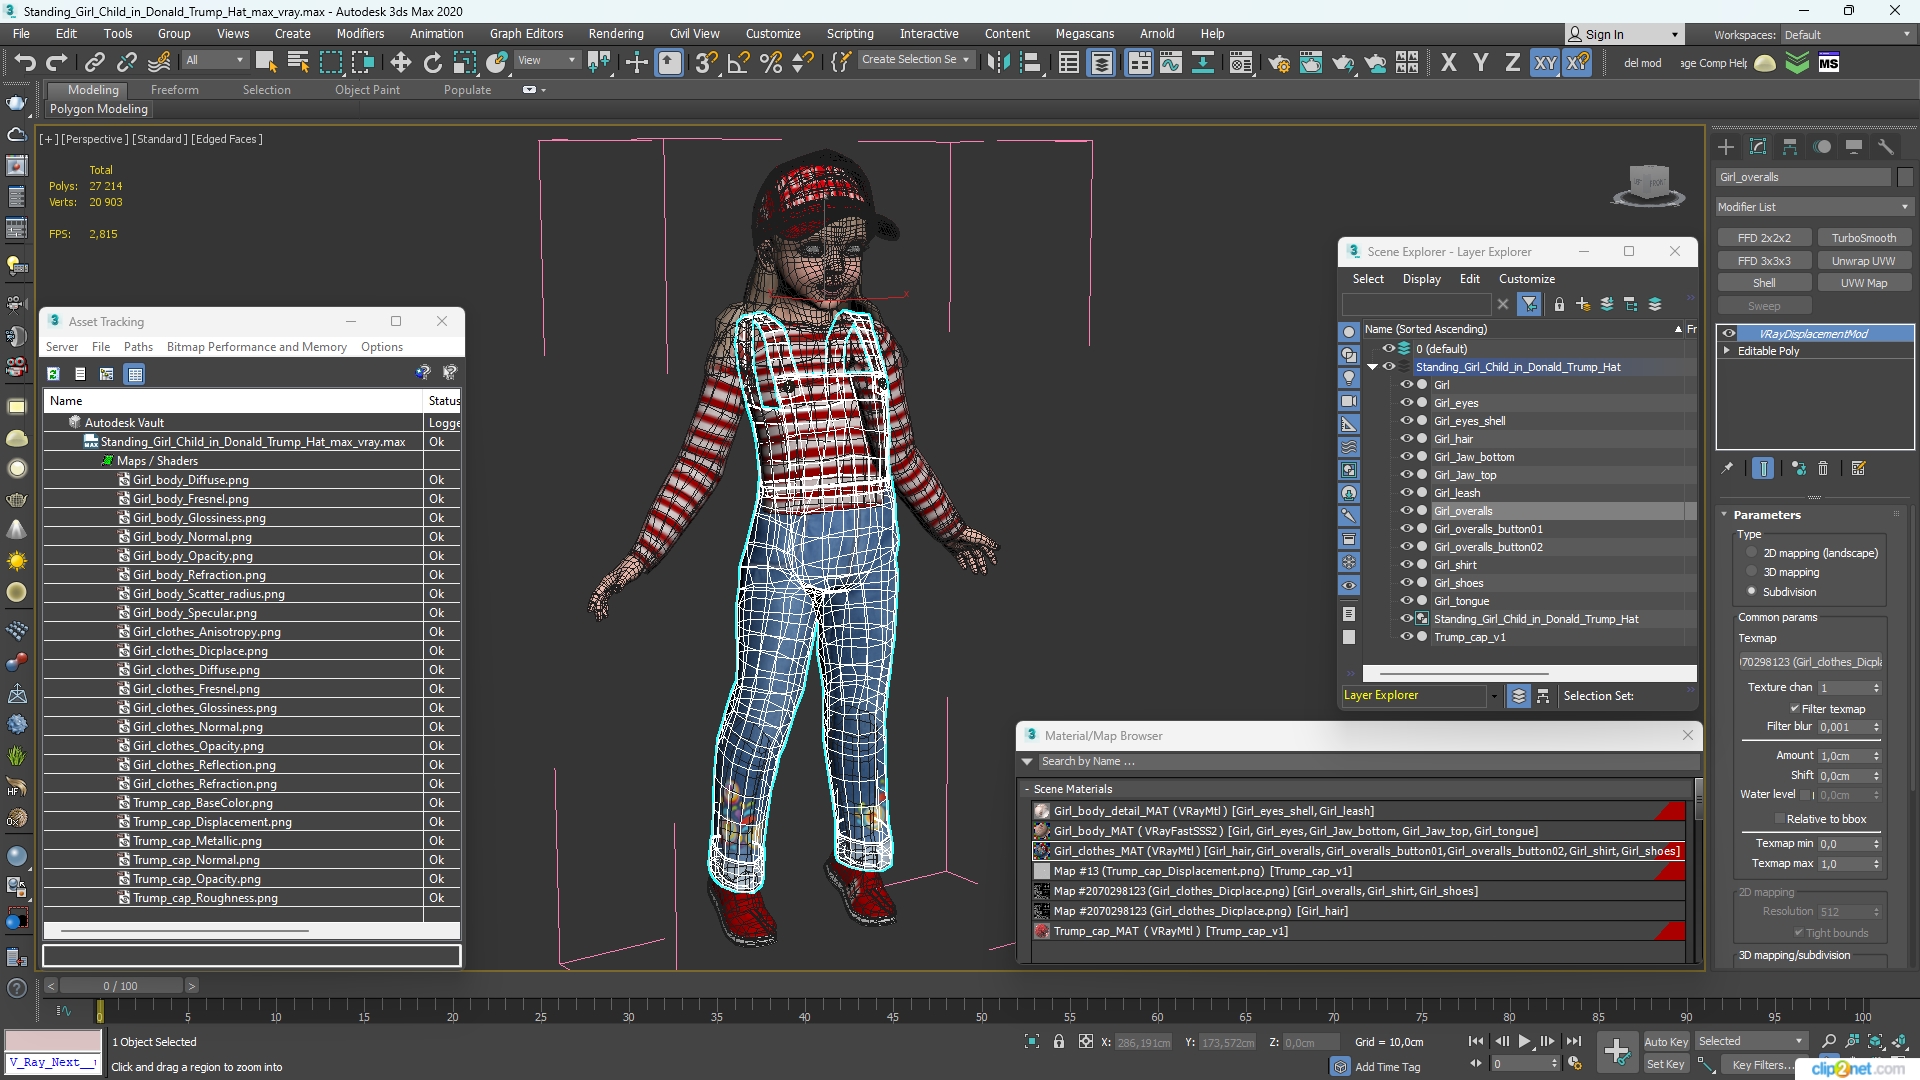The image size is (1920, 1080).
Task: Open the Modifier List dropdown
Action: point(1813,207)
